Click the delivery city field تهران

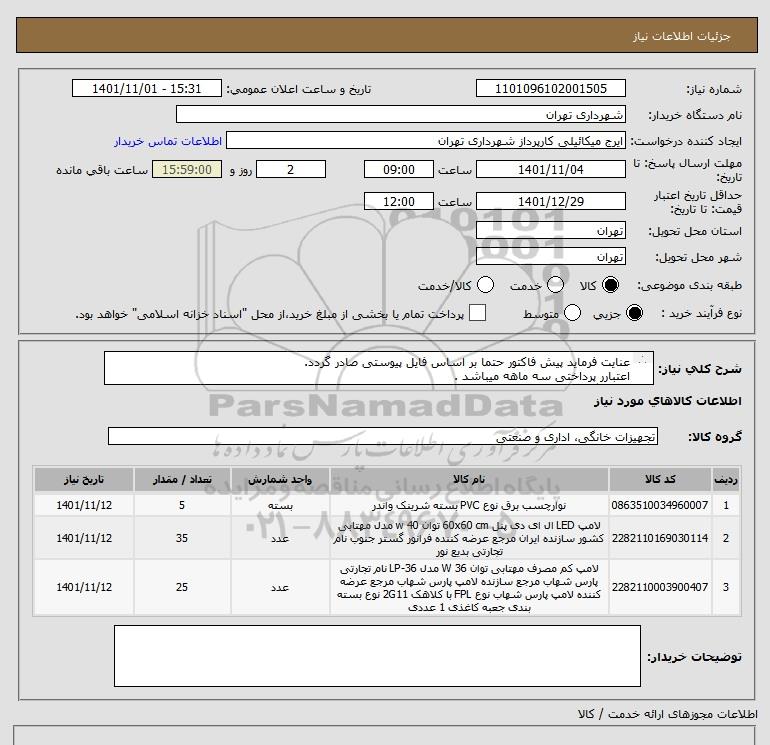click(x=550, y=257)
